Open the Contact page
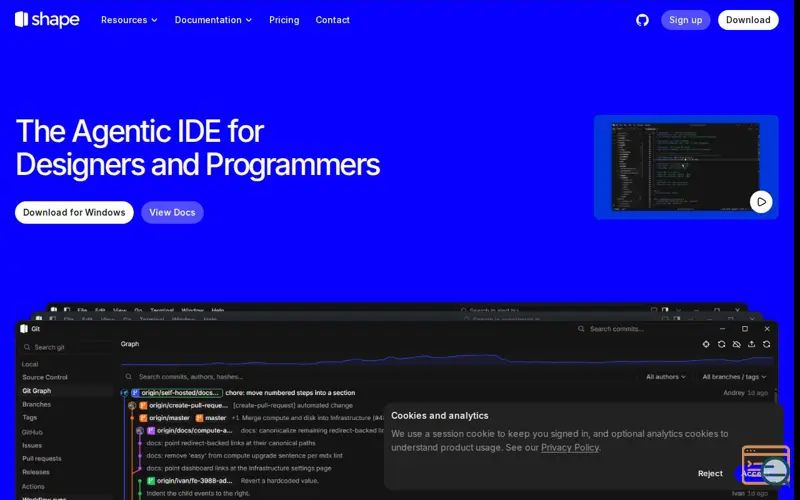The height and width of the screenshot is (500, 800). (x=333, y=20)
